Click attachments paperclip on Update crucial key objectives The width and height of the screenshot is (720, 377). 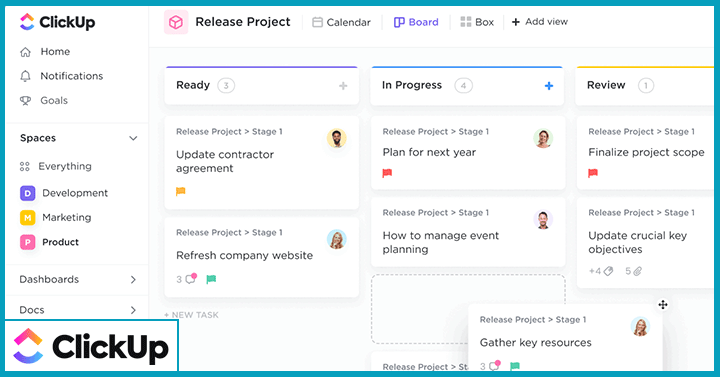(637, 271)
